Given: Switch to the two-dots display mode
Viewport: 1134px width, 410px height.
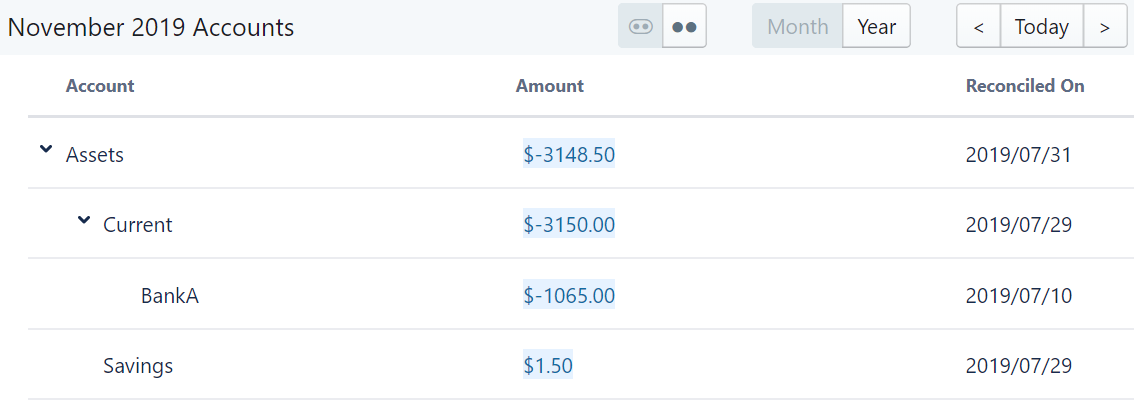Looking at the screenshot, I should [x=684, y=27].
